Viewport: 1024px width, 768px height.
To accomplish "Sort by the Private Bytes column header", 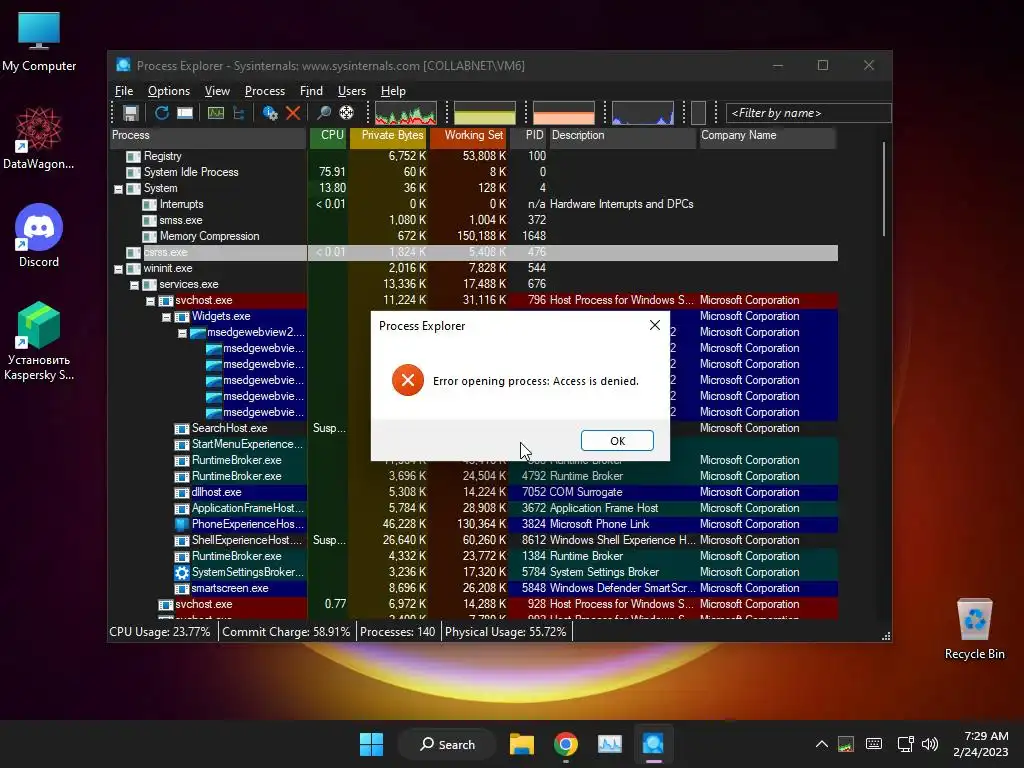I will pos(389,136).
